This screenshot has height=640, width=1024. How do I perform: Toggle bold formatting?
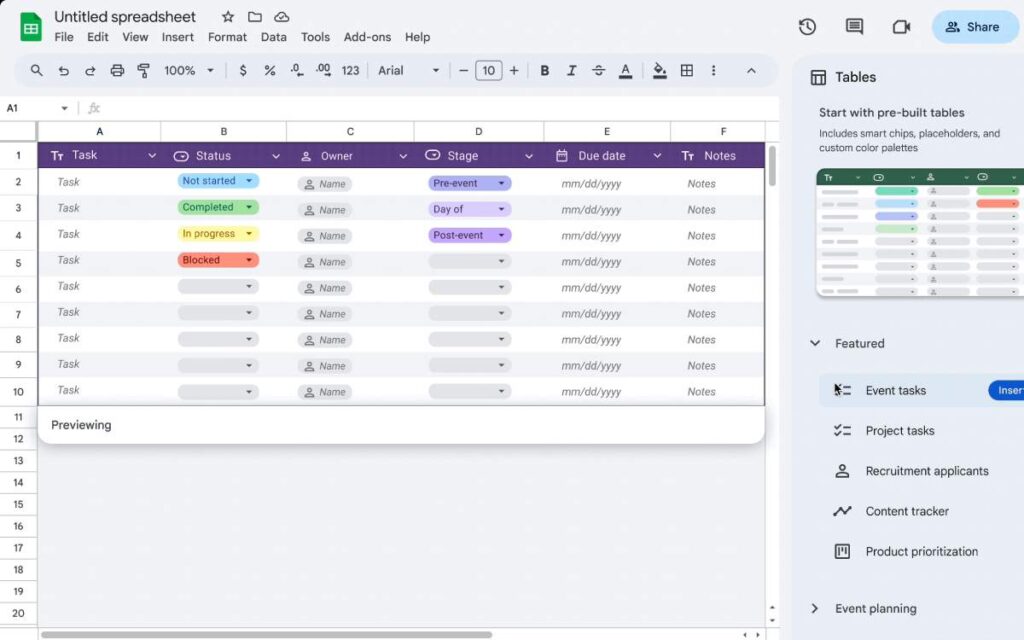point(544,71)
